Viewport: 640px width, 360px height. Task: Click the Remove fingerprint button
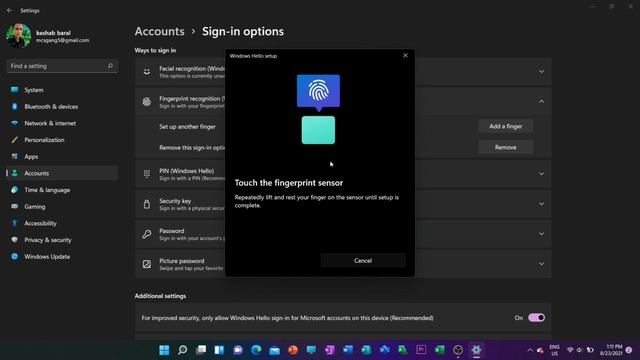click(506, 147)
